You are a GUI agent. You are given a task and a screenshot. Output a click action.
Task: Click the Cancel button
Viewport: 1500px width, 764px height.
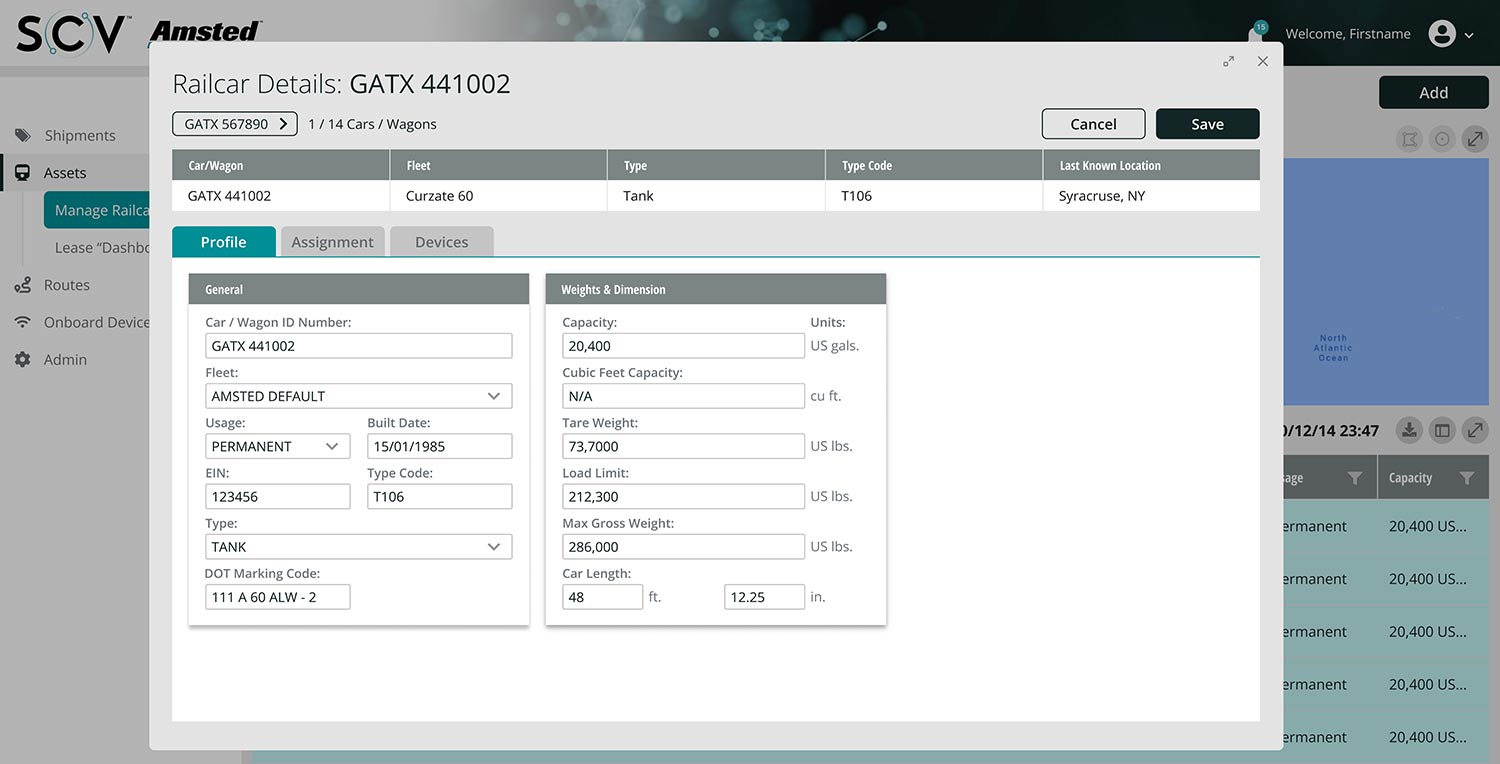[x=1092, y=124]
